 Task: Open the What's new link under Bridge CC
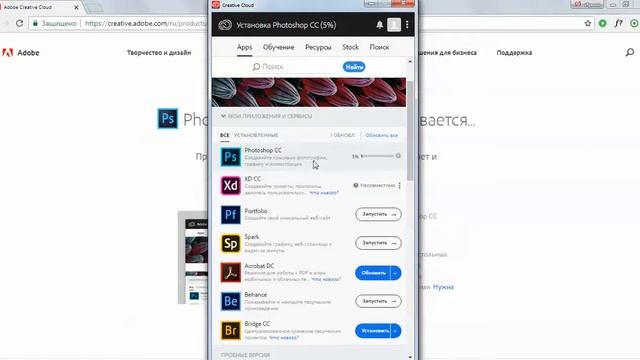pos(283,338)
